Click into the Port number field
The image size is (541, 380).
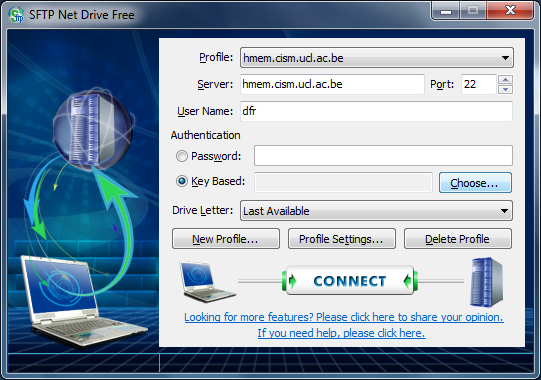[479, 84]
